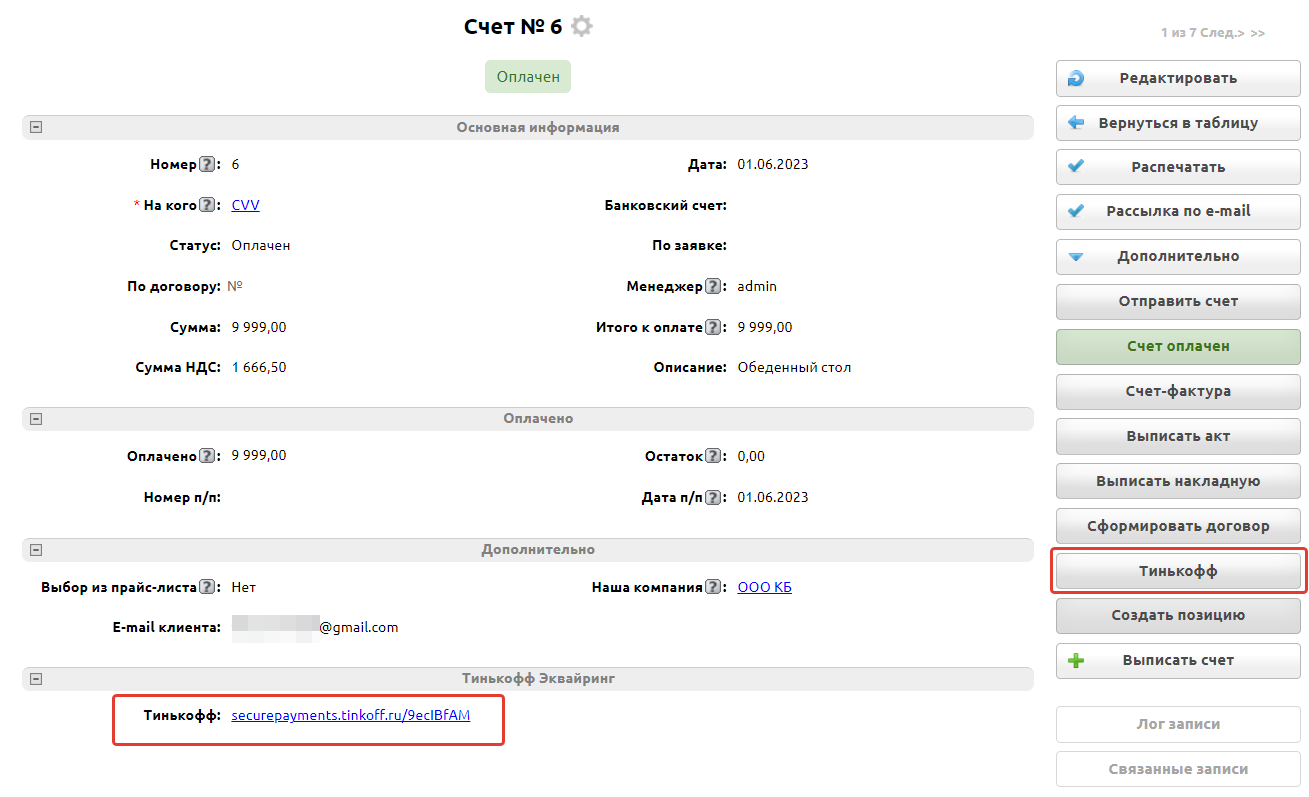Click the help icon next to Остаток

(x=713, y=456)
